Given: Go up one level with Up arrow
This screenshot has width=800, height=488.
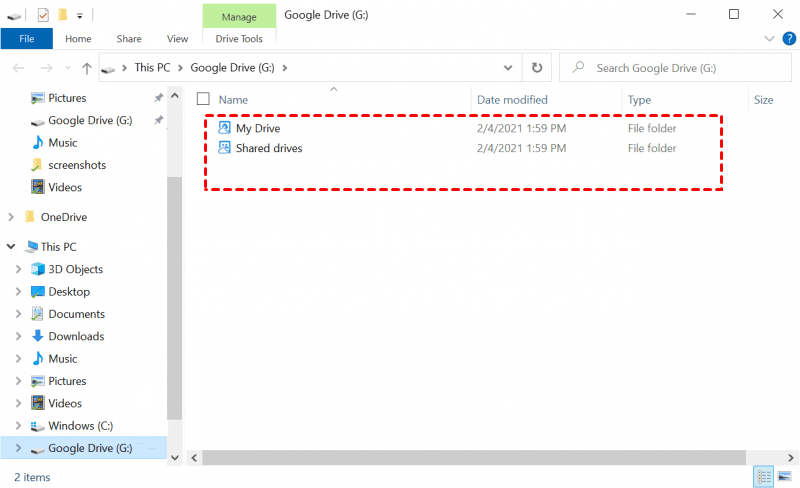Looking at the screenshot, I should (x=87, y=68).
